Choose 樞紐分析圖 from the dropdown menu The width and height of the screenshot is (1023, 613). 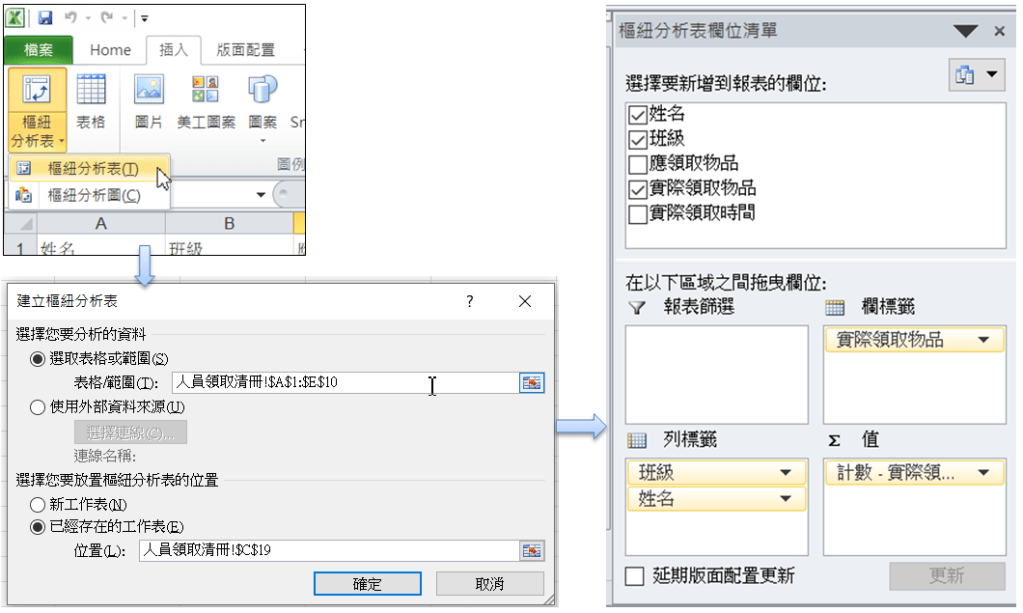pos(93,195)
